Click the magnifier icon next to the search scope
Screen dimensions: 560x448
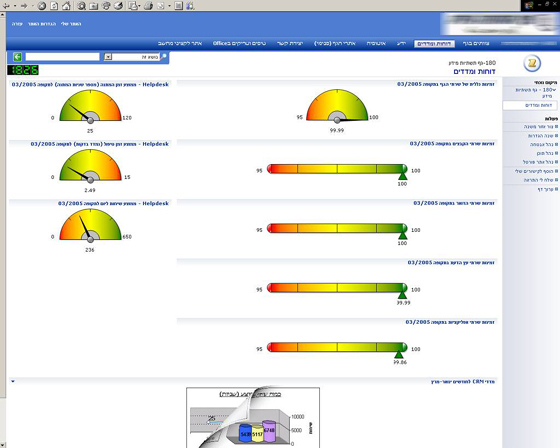click(x=164, y=56)
